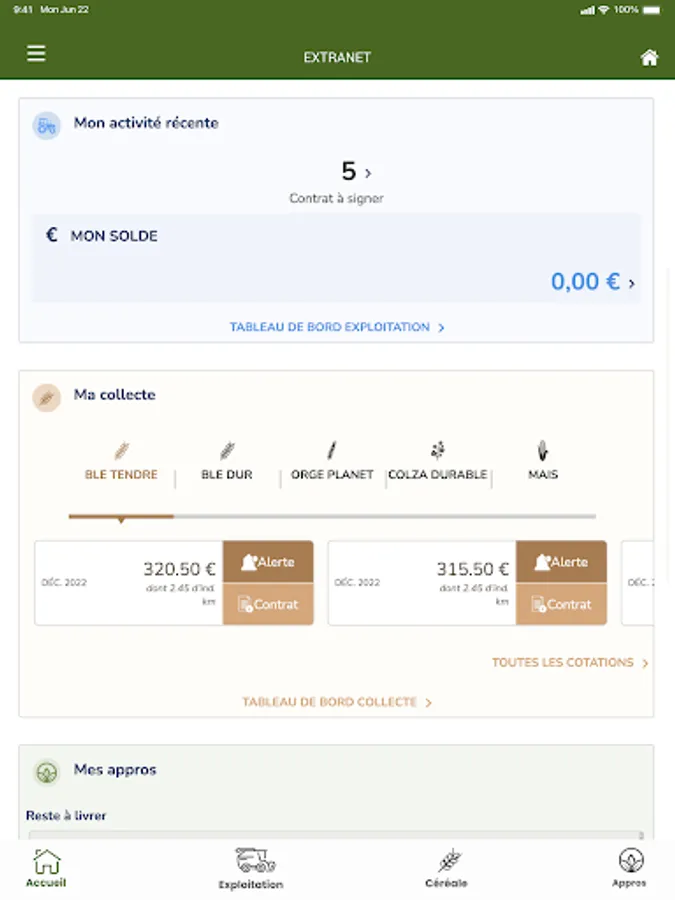Tap the home icon in header
The image size is (675, 900).
[x=649, y=58]
